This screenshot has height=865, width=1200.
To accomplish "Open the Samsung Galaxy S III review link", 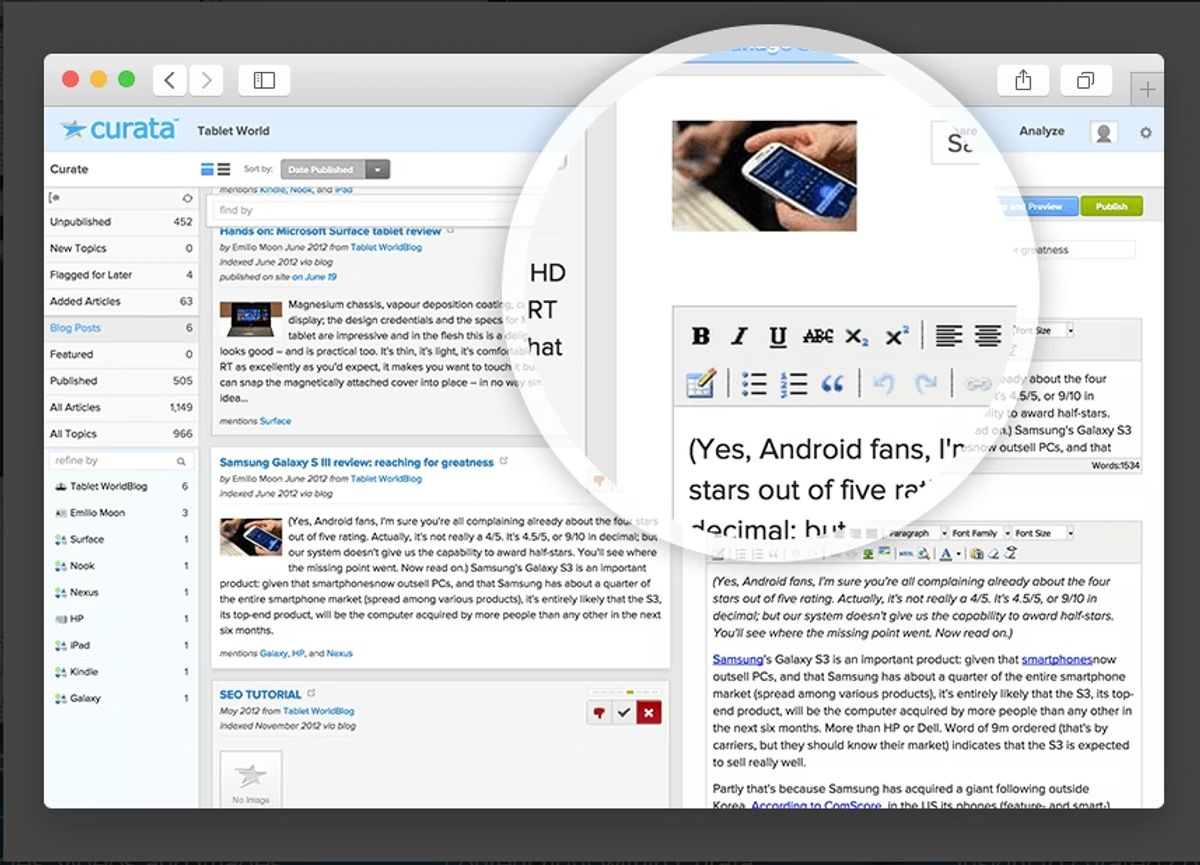I will (356, 462).
